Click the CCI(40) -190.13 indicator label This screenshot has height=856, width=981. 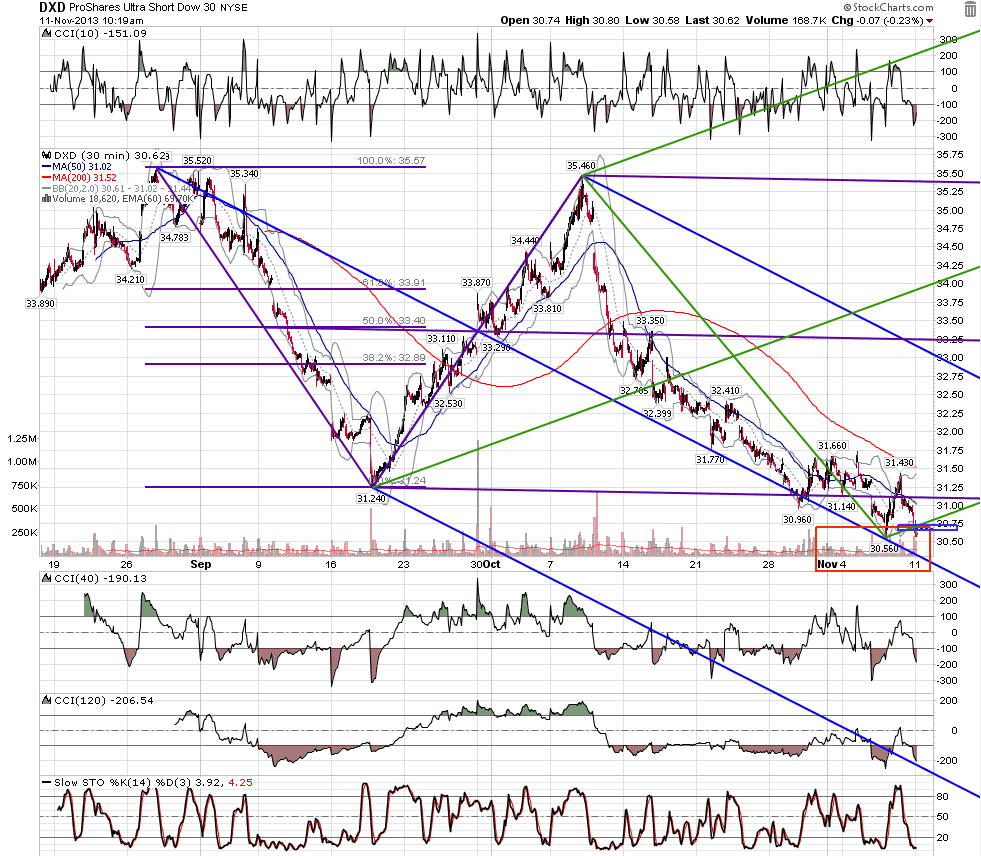(101, 578)
